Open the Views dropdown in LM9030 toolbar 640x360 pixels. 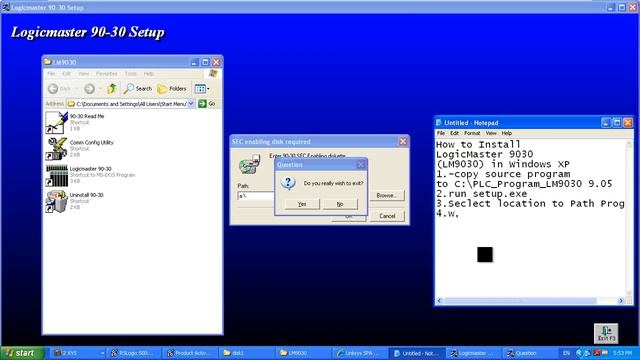202,89
